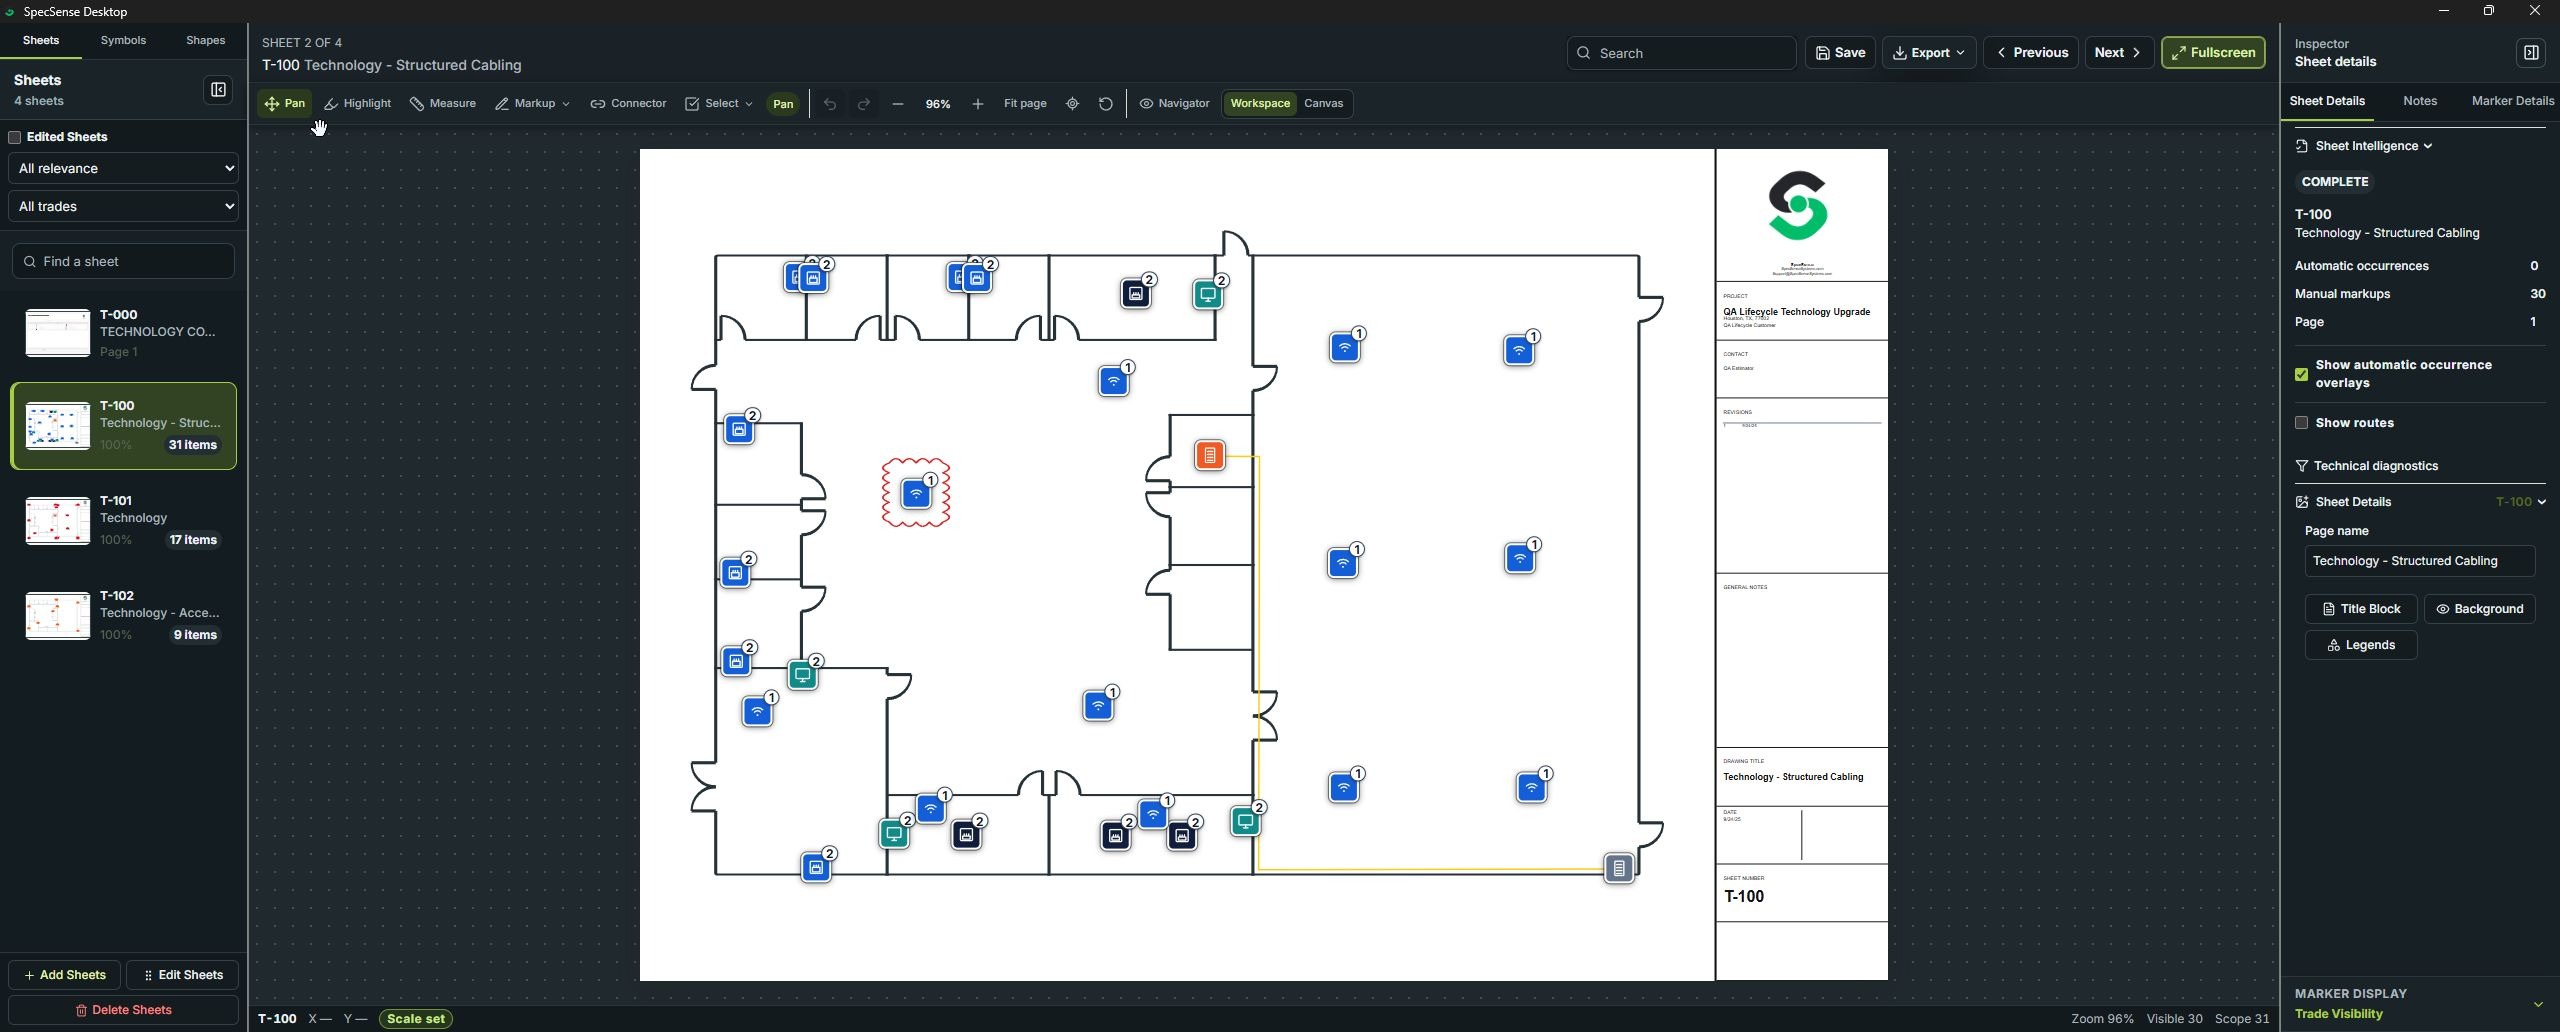Click the Title Block button
The height and width of the screenshot is (1032, 2560).
point(2360,609)
